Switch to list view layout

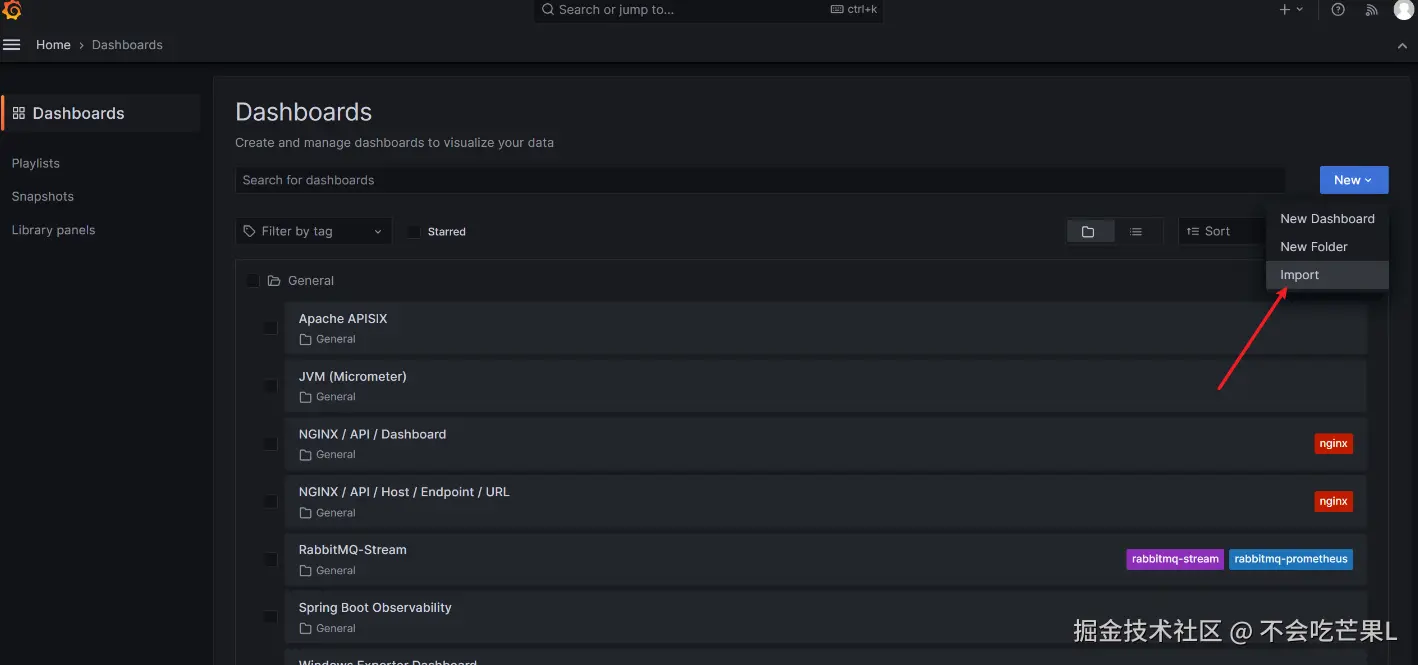(x=1136, y=231)
